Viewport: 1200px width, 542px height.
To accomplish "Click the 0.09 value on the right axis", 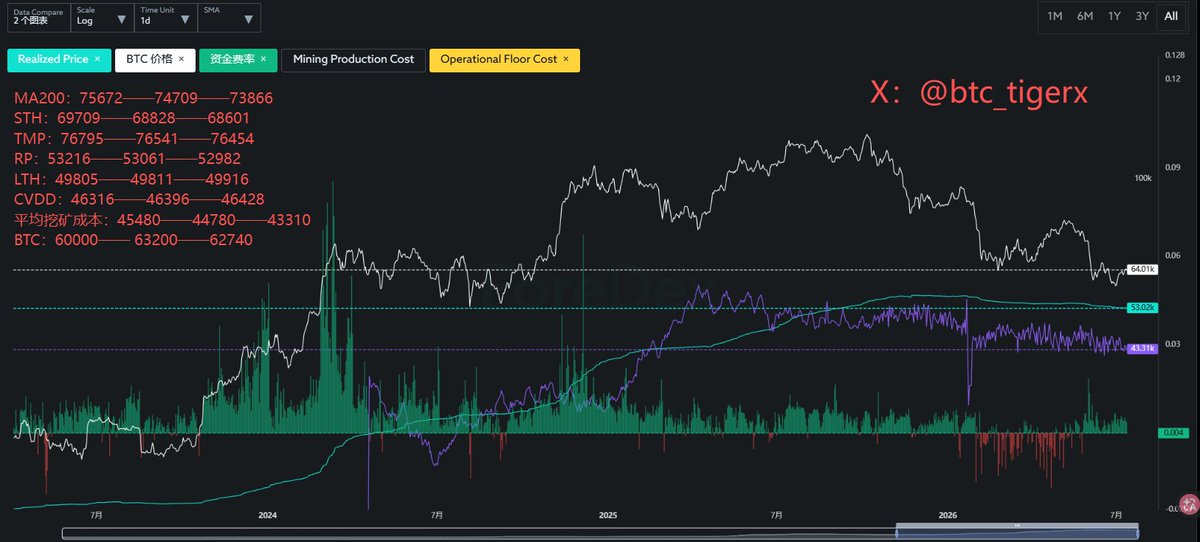I will click(x=1175, y=166).
